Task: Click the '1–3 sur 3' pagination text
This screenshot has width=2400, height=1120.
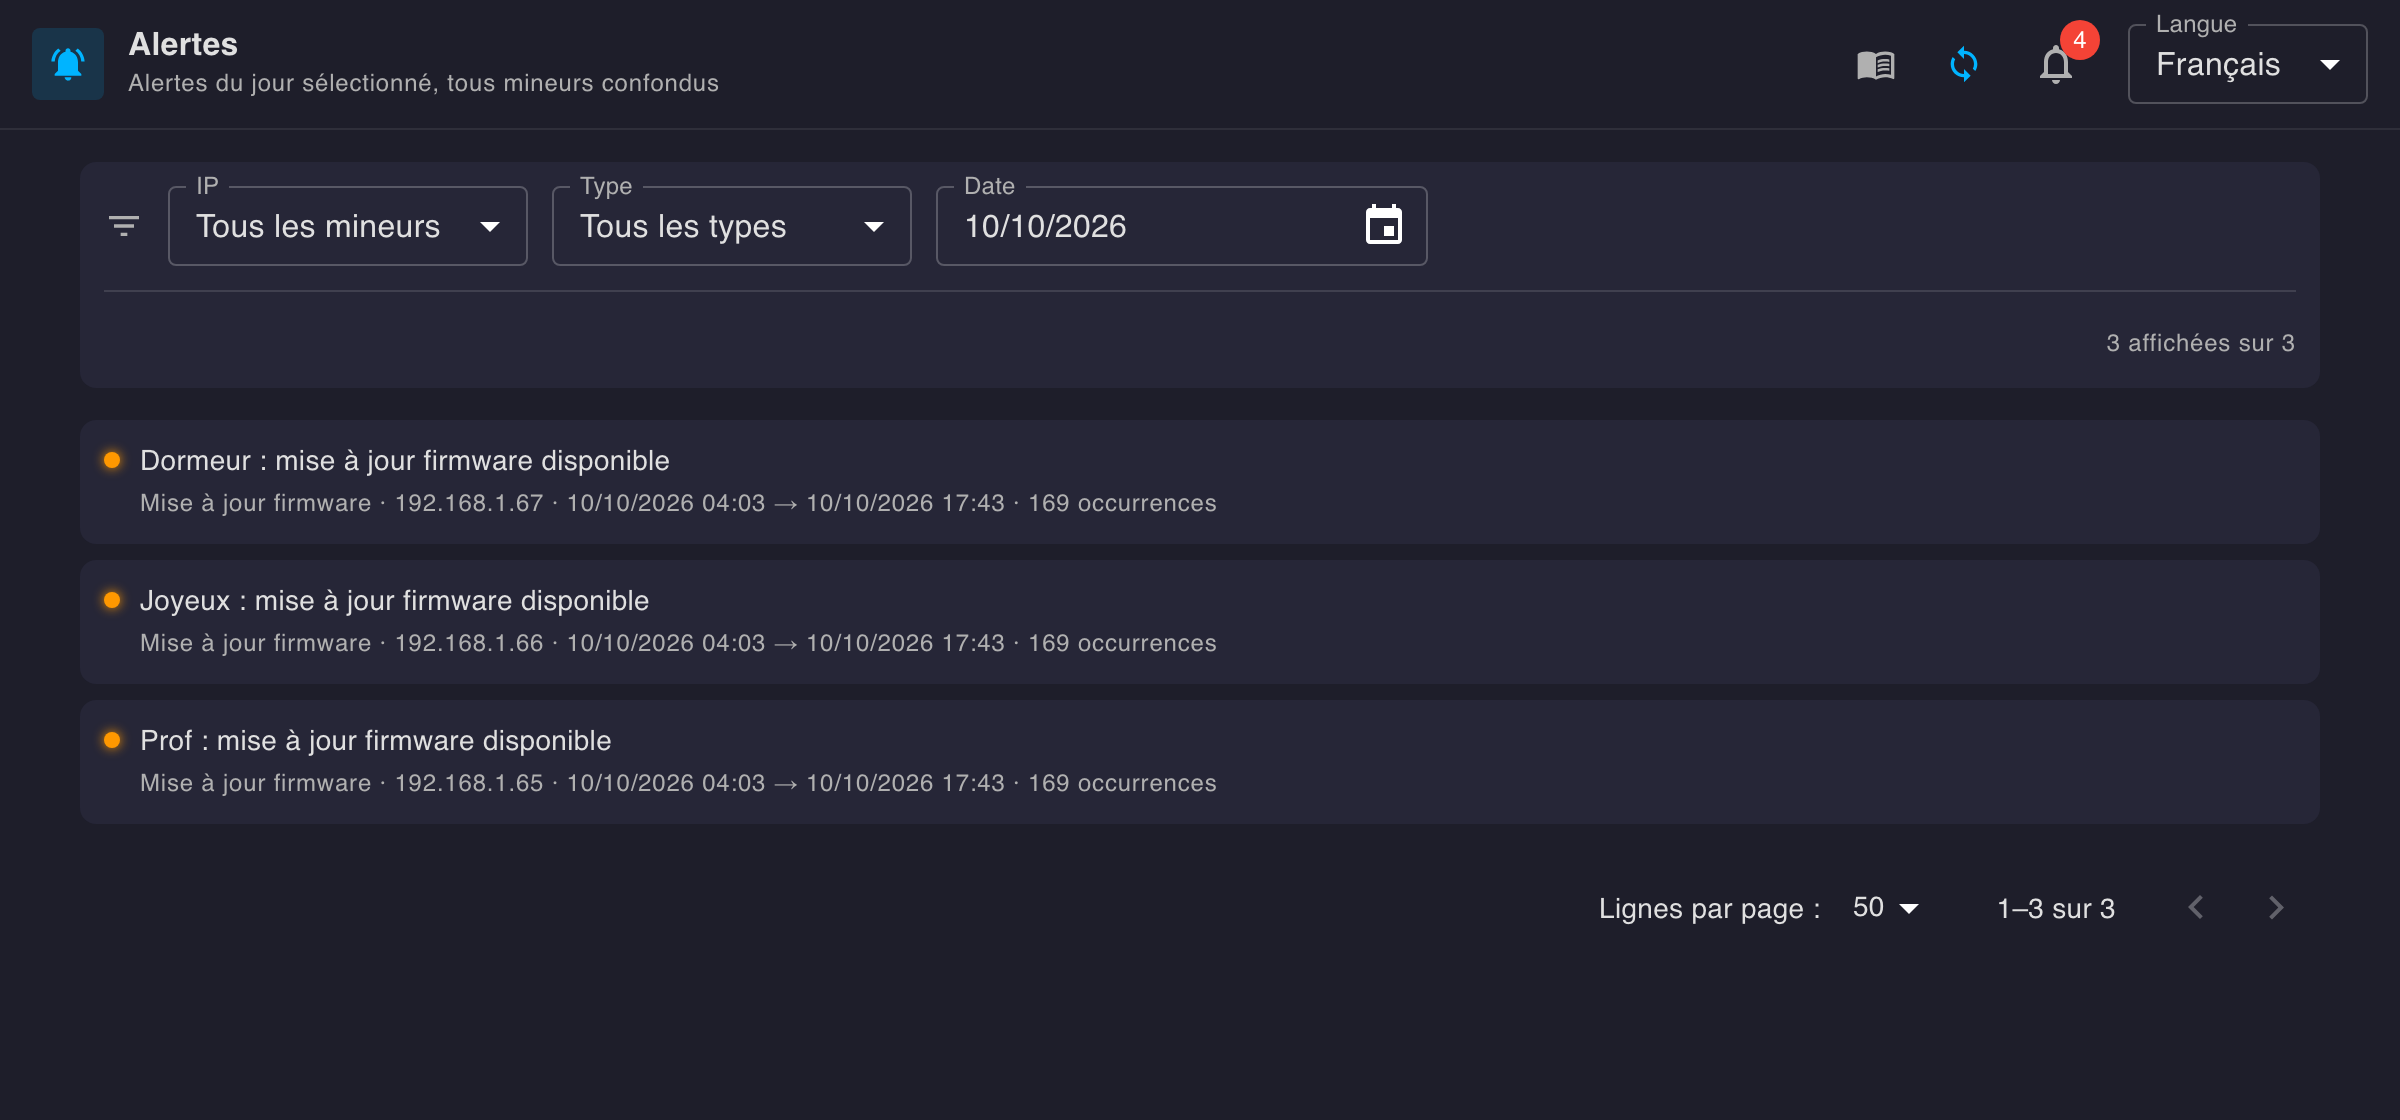Action: click(2056, 908)
